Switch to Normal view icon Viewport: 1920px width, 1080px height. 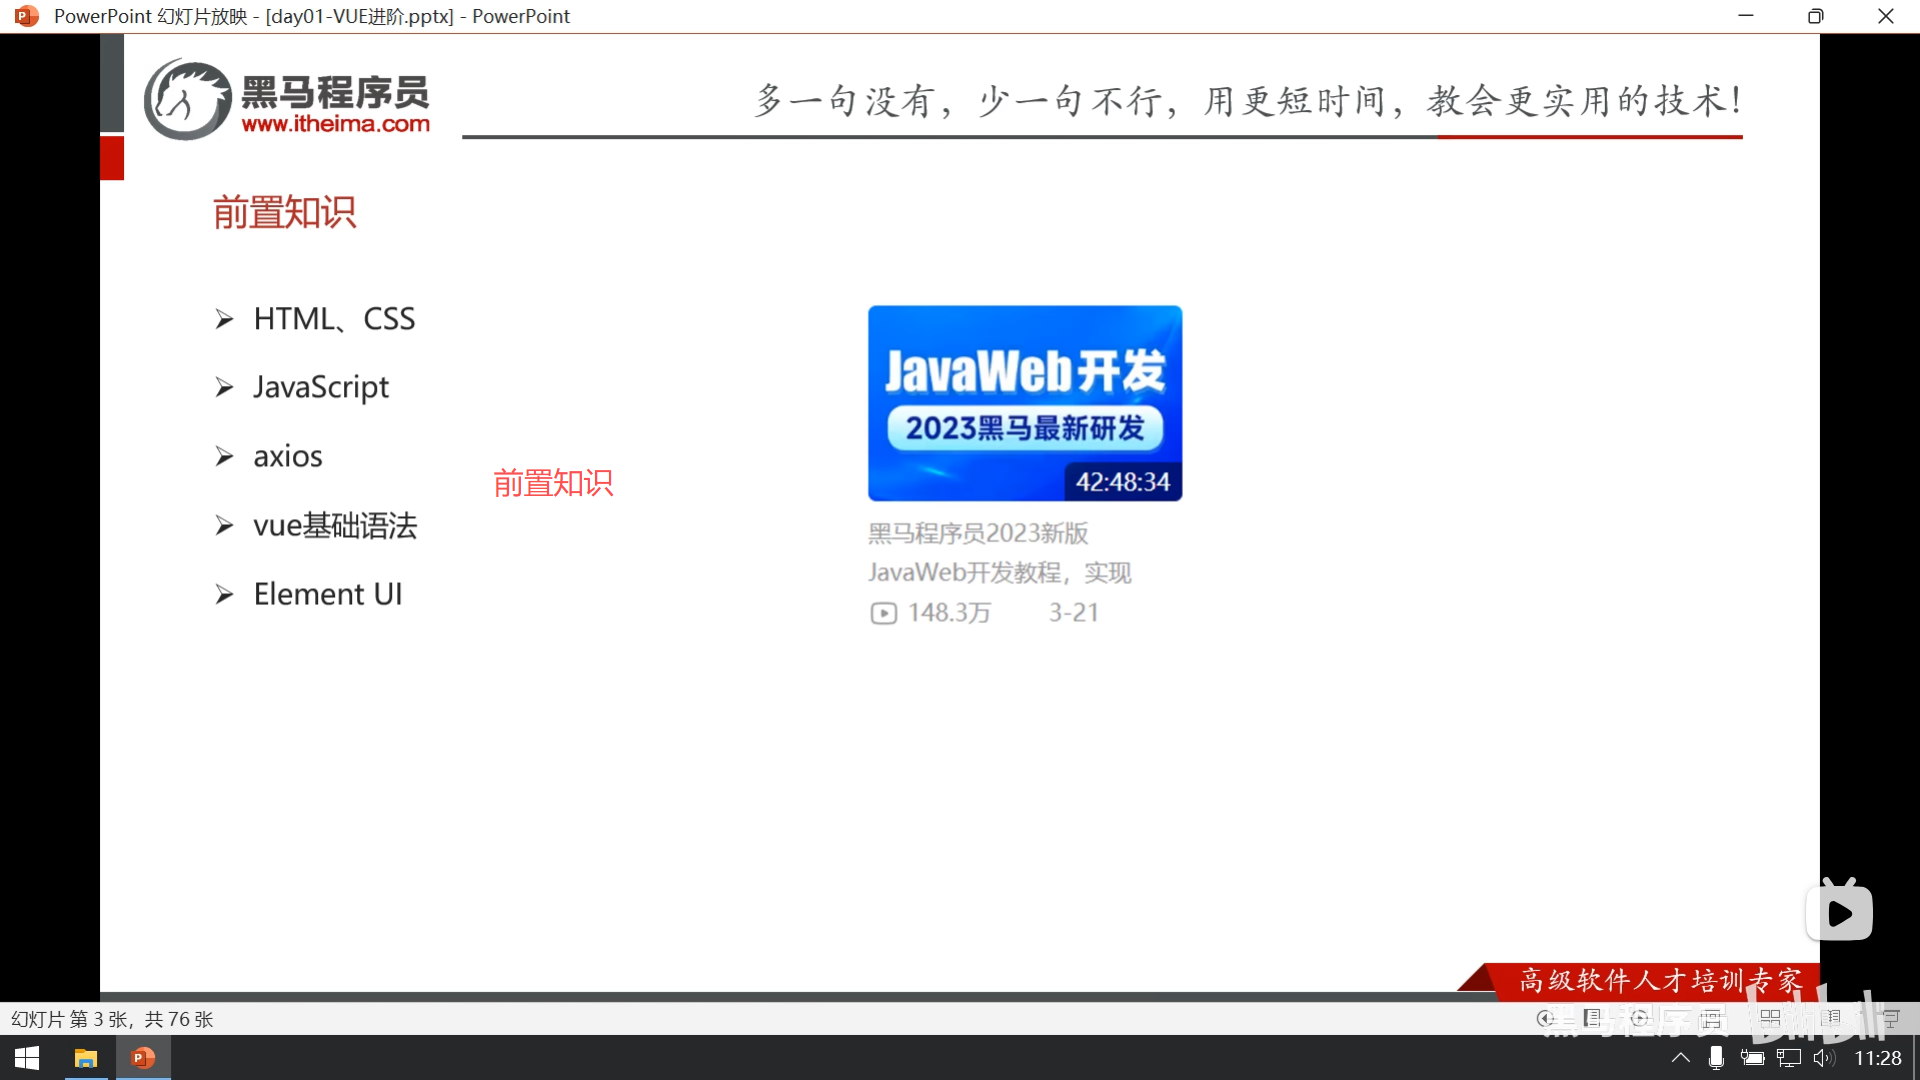[x=1712, y=1018]
